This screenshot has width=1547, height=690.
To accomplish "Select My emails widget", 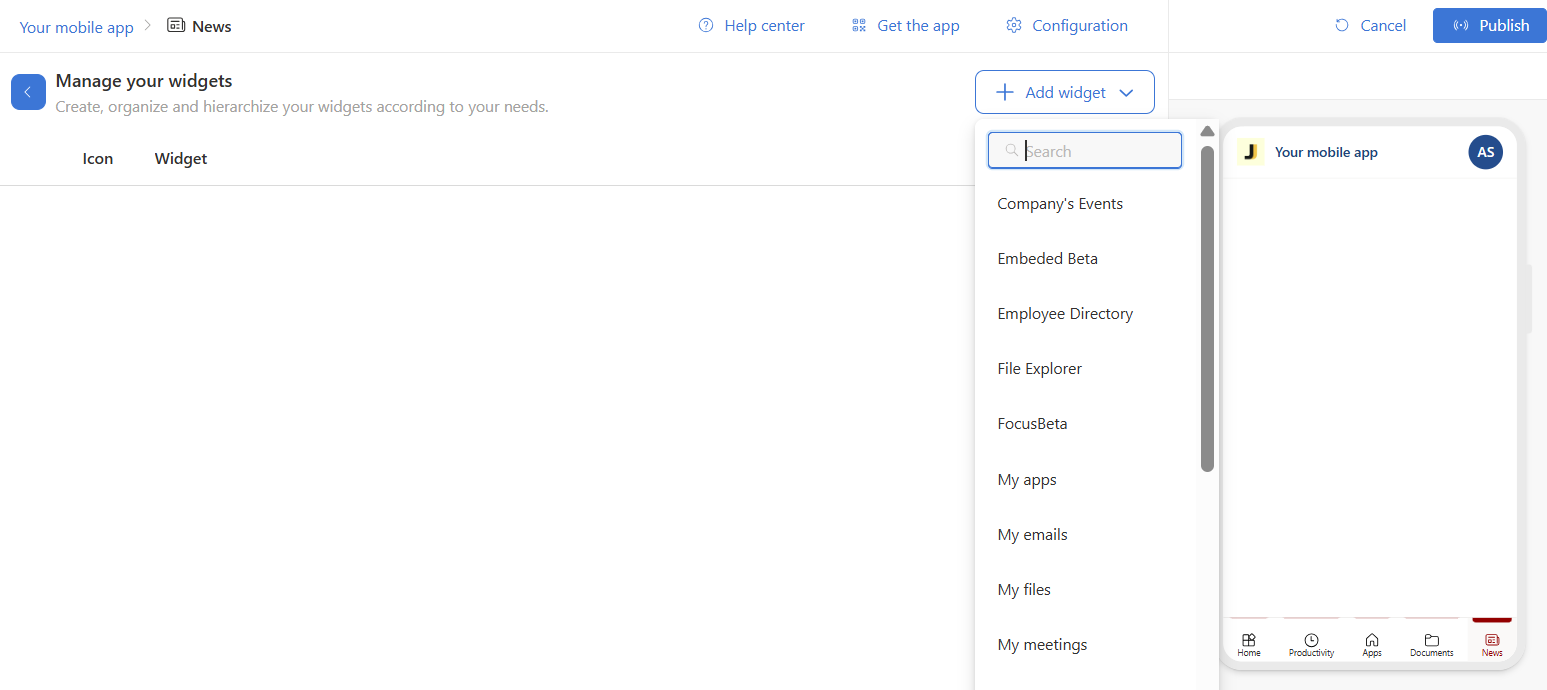I will click(x=1032, y=535).
